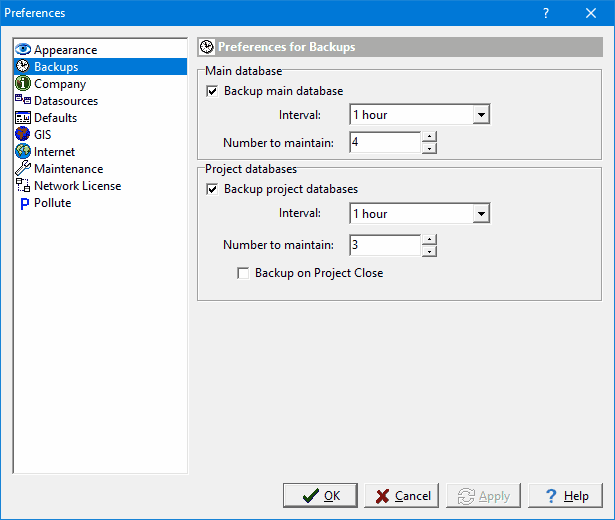Uncheck Backup project databases
Screen dimensions: 615x520
212,189
